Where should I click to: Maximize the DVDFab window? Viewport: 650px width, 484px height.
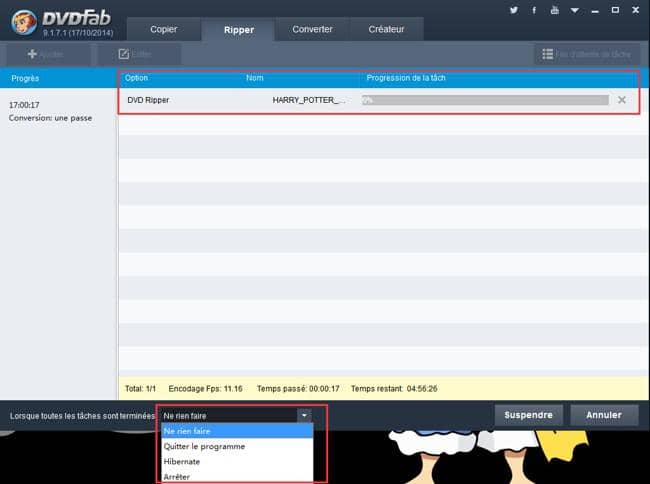coord(615,10)
